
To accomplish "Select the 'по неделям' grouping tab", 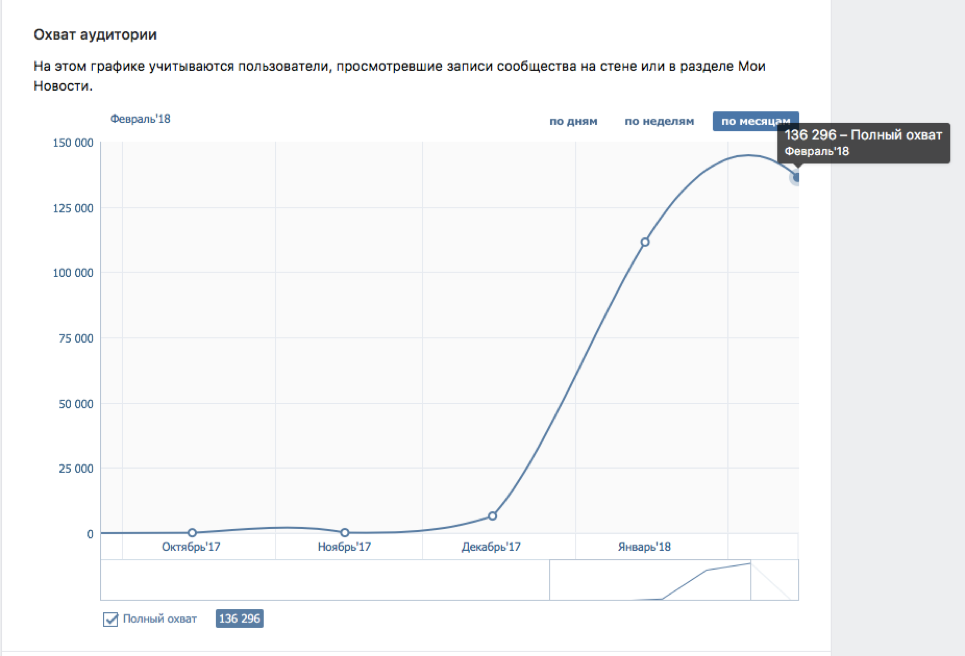I will 659,121.
